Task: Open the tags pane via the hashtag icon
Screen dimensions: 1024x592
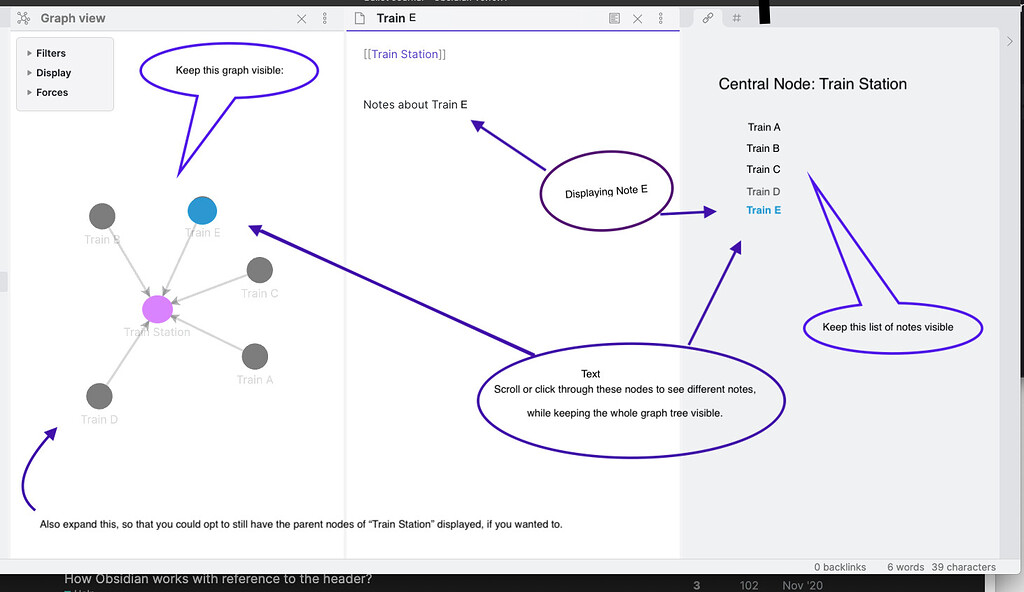Action: (738, 17)
